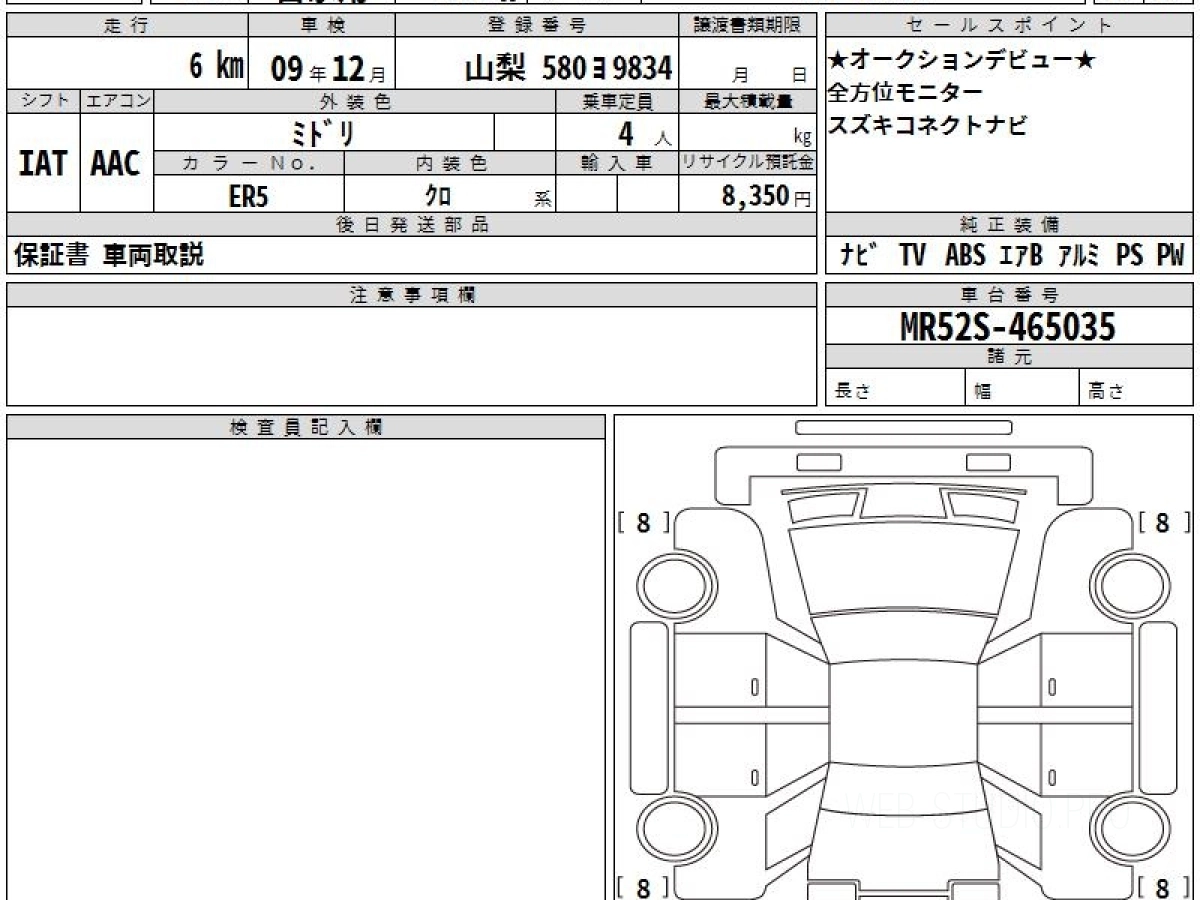Click the シフト header cell
Screen dimensions: 1200x900
click(x=43, y=101)
